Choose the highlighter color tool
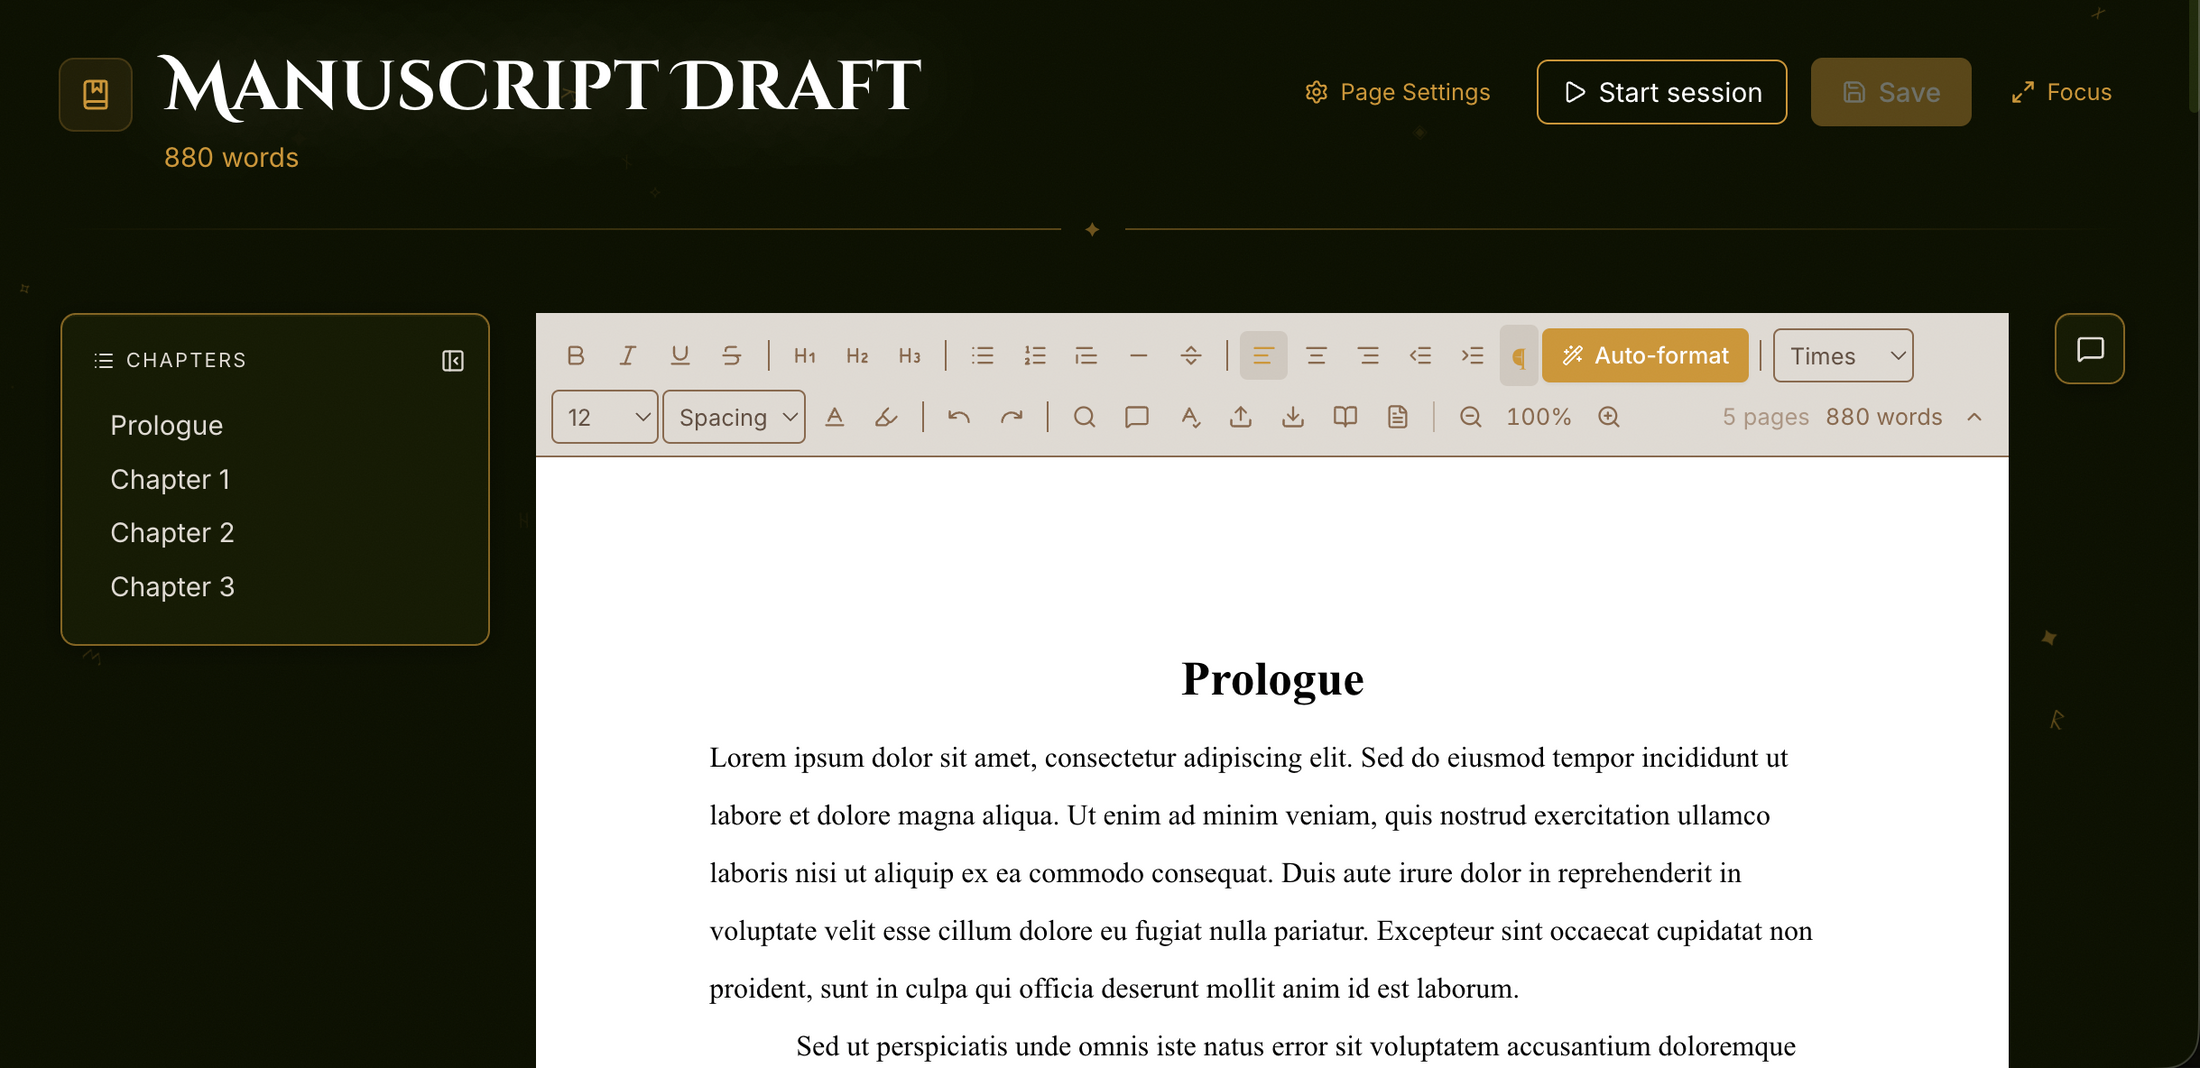 click(886, 417)
